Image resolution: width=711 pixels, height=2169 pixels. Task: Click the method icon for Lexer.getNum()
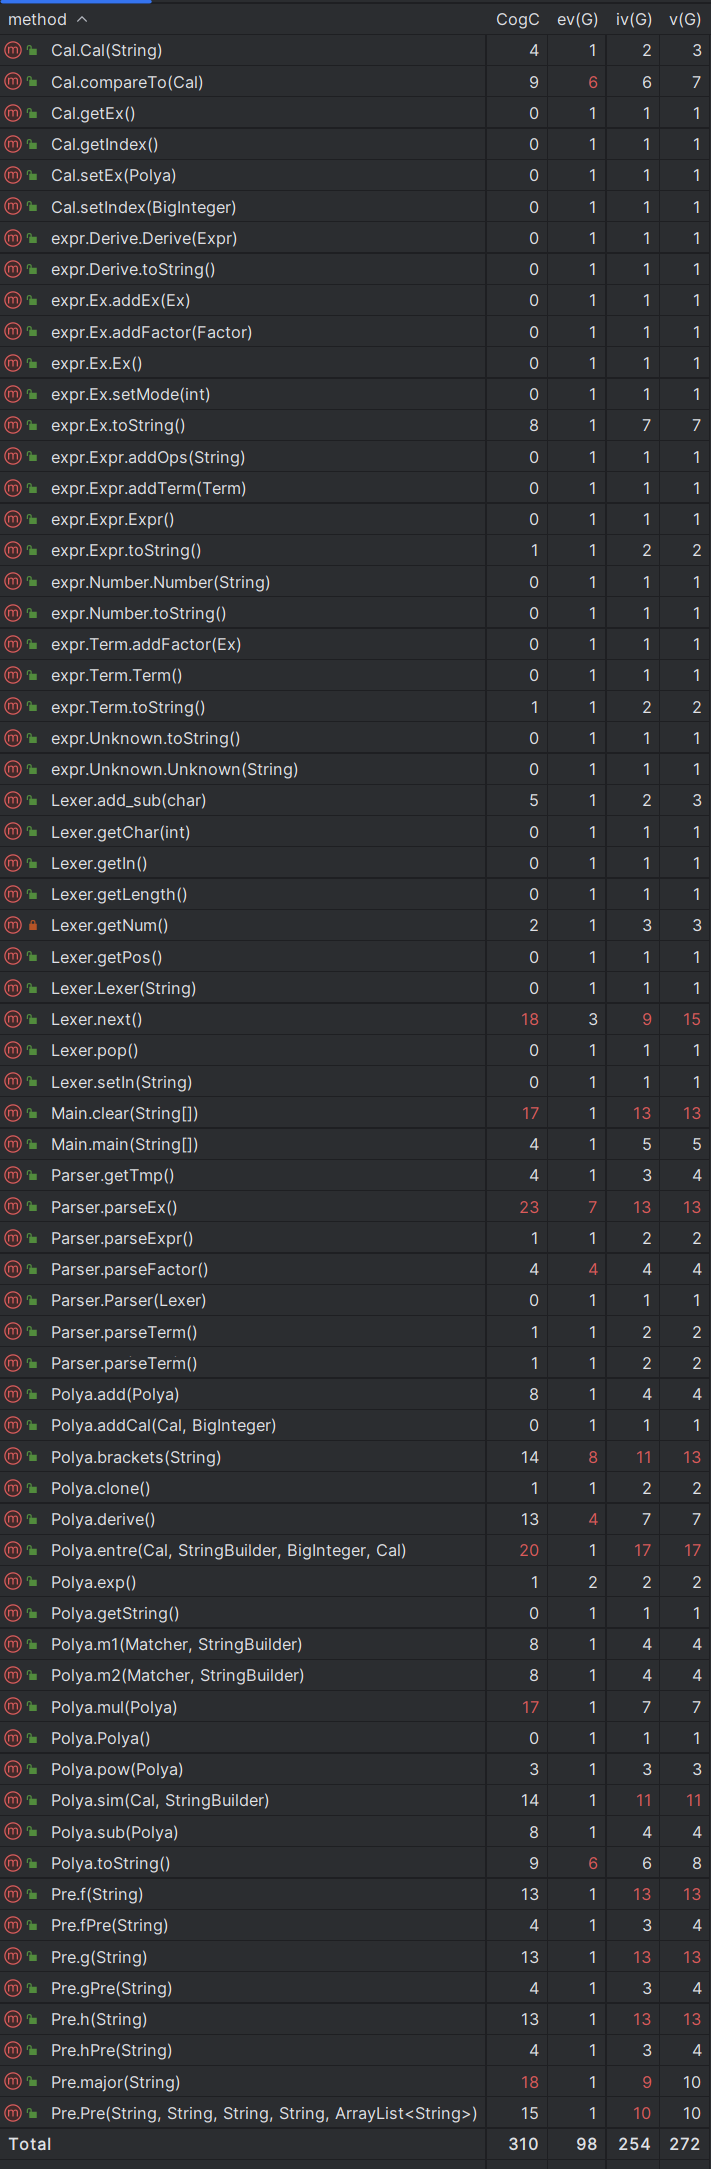[13, 925]
